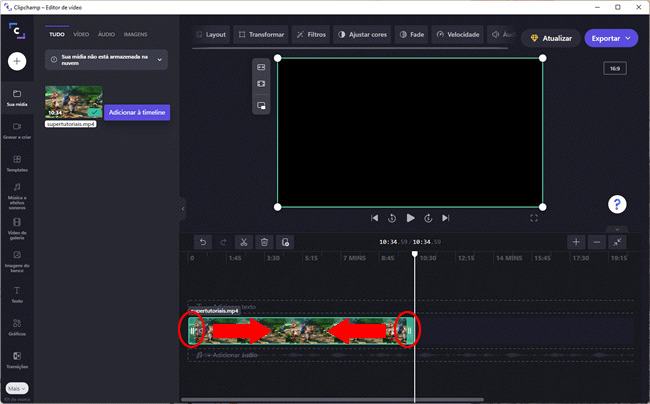Open the Ajustar cores color panel

pyautogui.click(x=362, y=35)
